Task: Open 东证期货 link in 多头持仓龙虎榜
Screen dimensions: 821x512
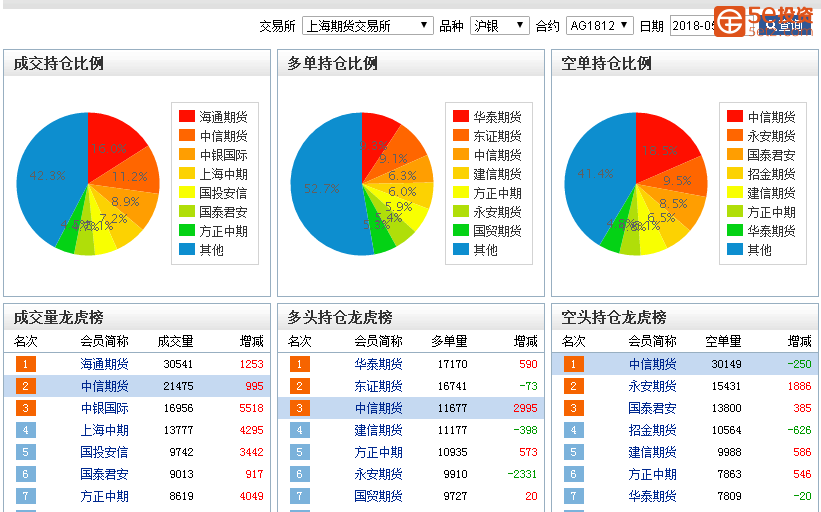Action: 379,386
